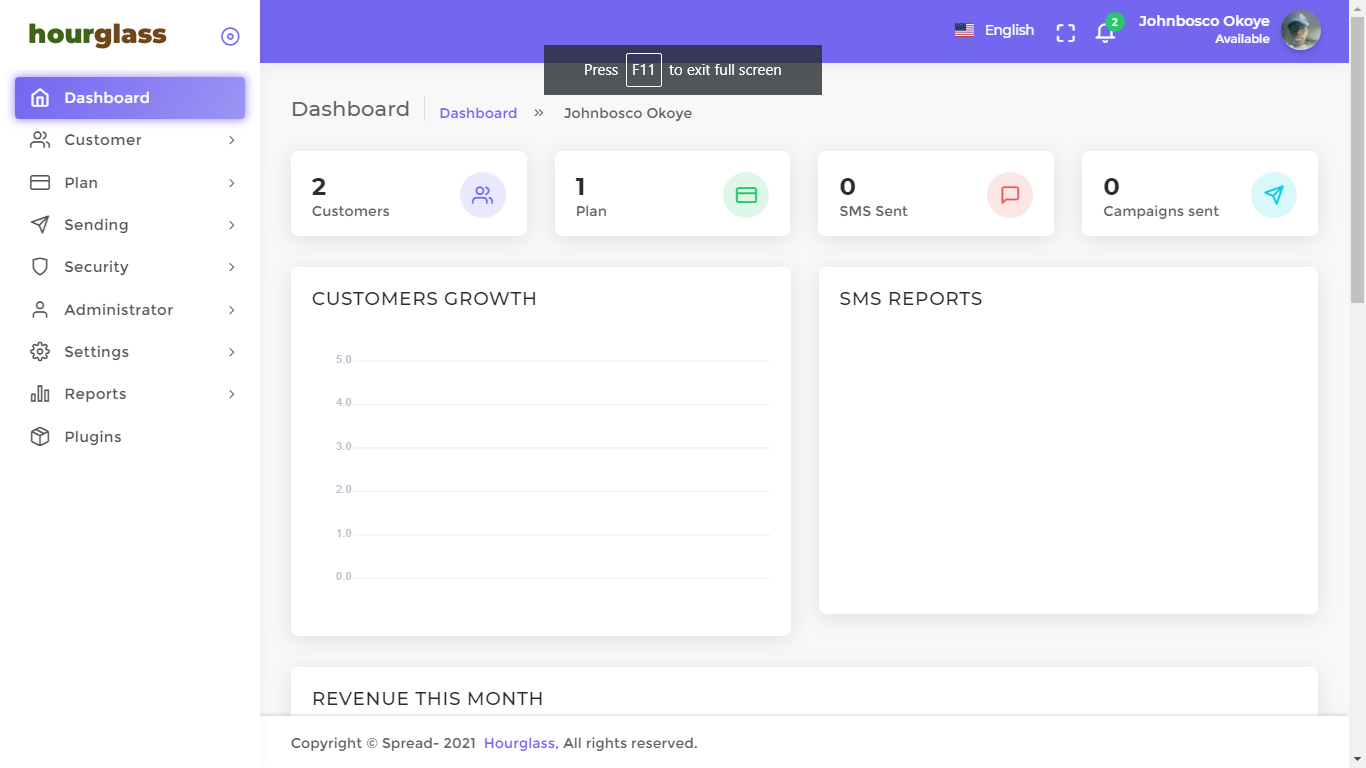The height and width of the screenshot is (768, 1366).
Task: Open the Administrator menu item
Action: 119,310
